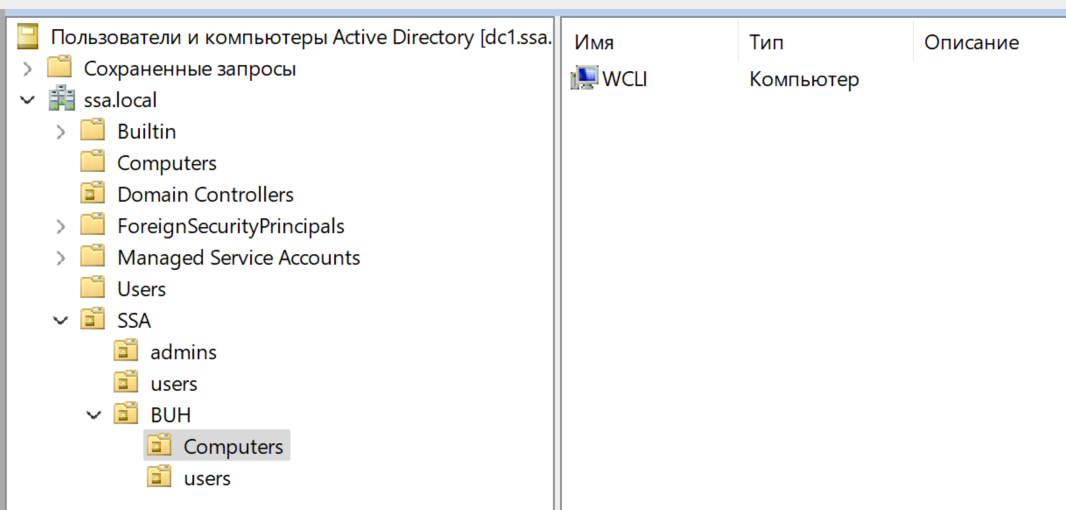Collapse the BUH organizational unit
The image size is (1066, 510).
click(94, 415)
